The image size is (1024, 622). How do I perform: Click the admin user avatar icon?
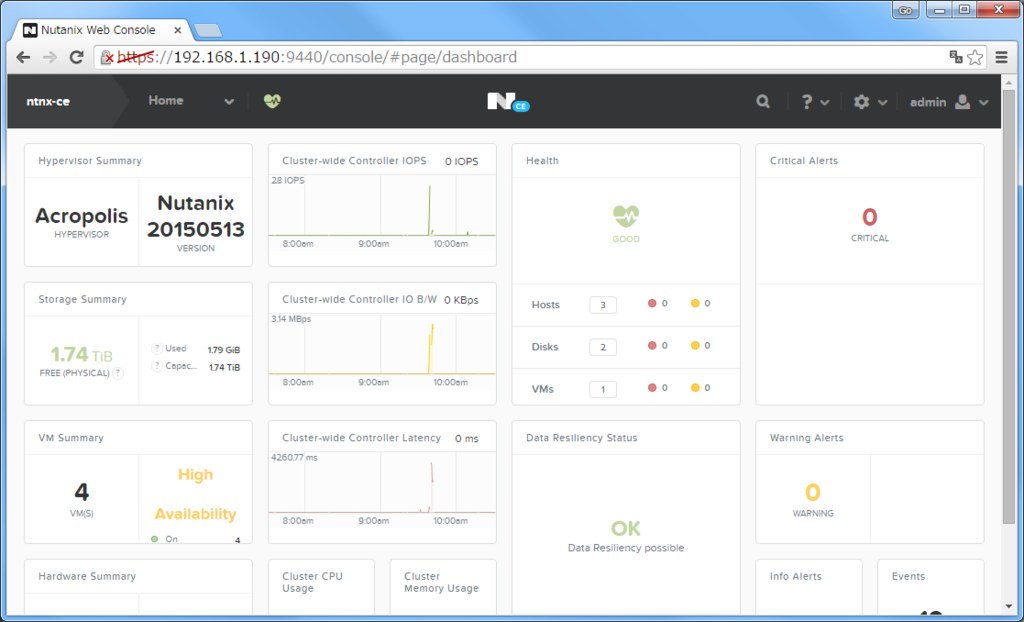click(963, 101)
